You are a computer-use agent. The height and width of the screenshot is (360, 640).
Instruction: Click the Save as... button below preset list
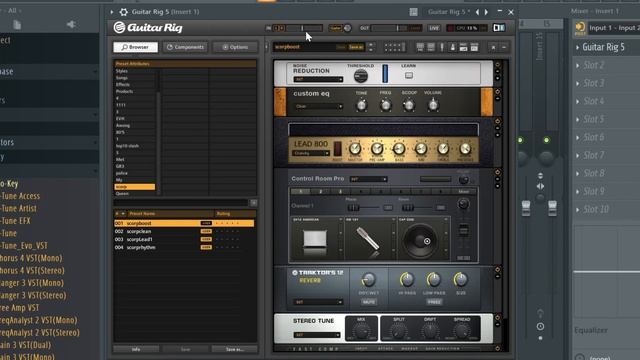(235, 349)
